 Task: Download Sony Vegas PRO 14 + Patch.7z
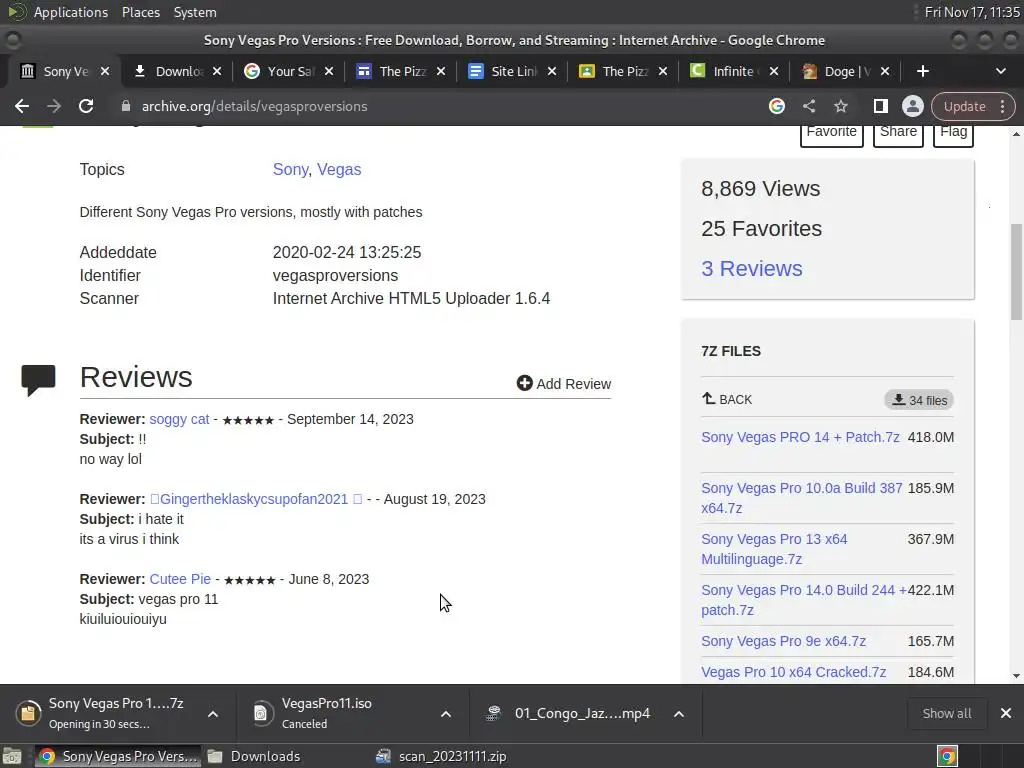(800, 437)
